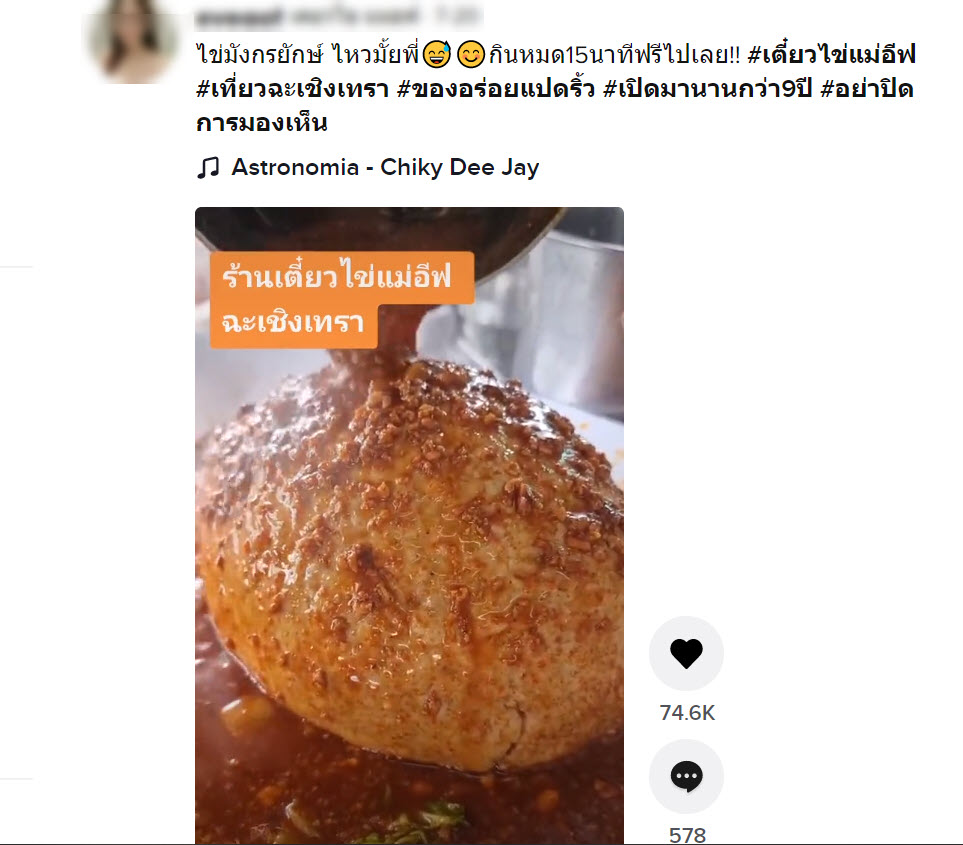Open hashtag #ของอร่อยแปดริ้ว
963x845 pixels.
coord(496,89)
